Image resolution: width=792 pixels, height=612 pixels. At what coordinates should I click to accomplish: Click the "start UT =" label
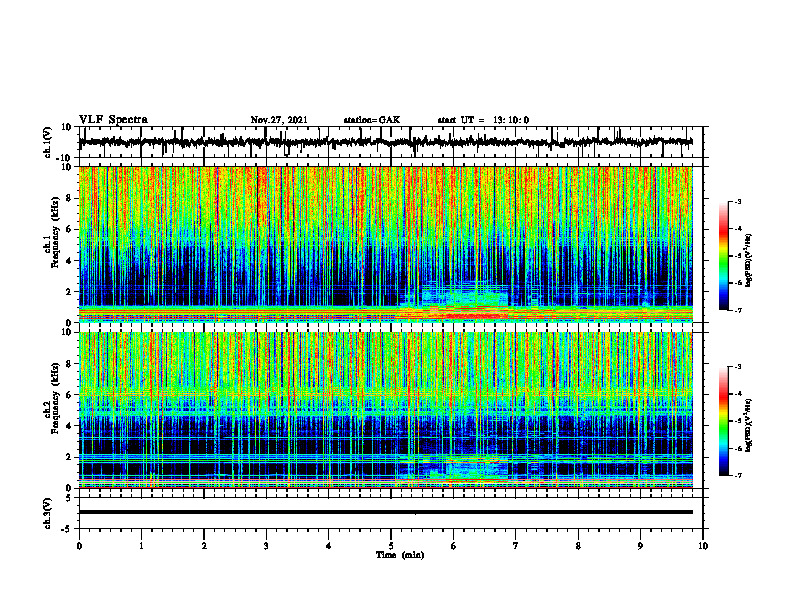[461, 120]
